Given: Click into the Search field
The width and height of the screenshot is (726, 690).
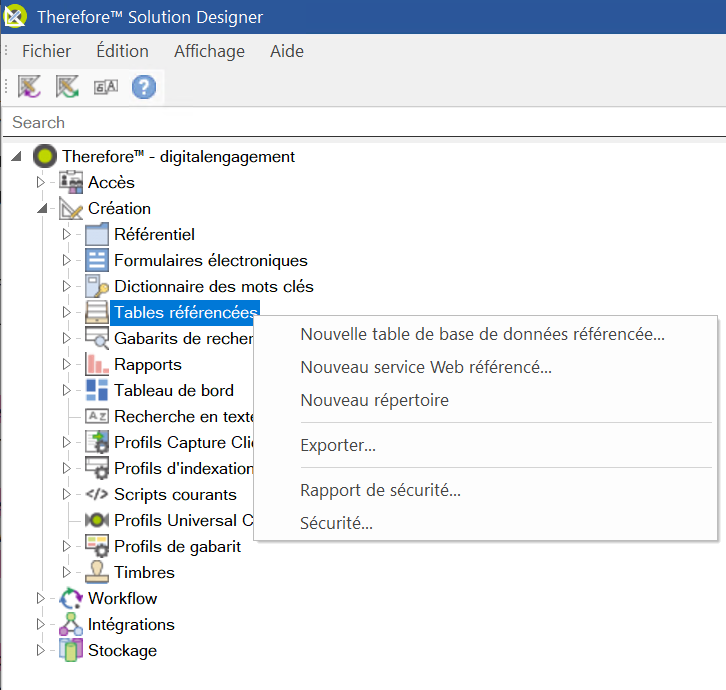Looking at the screenshot, I should coord(366,122).
